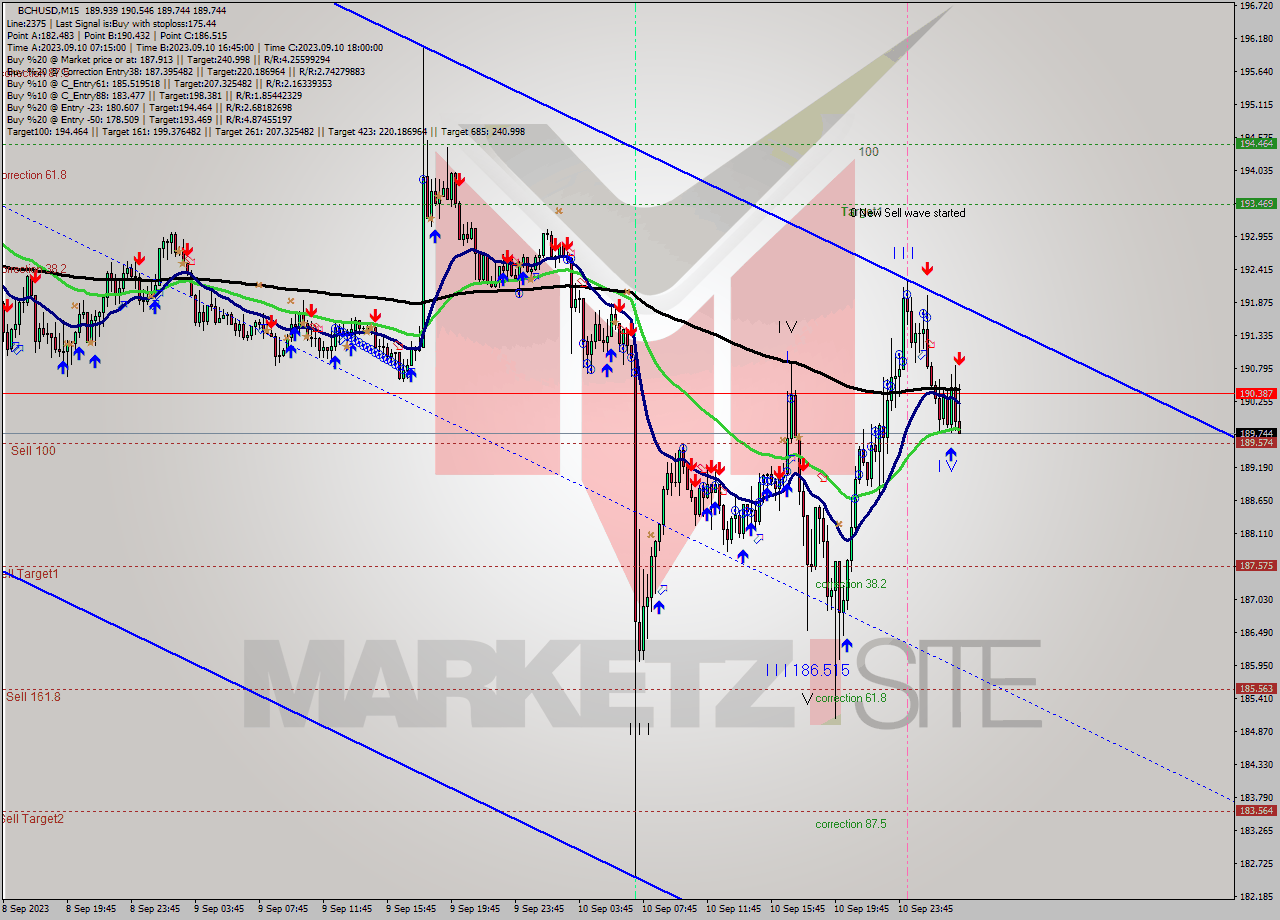Click the gray '100' Fibonacci label
The height and width of the screenshot is (920, 1280).
pyautogui.click(x=868, y=152)
